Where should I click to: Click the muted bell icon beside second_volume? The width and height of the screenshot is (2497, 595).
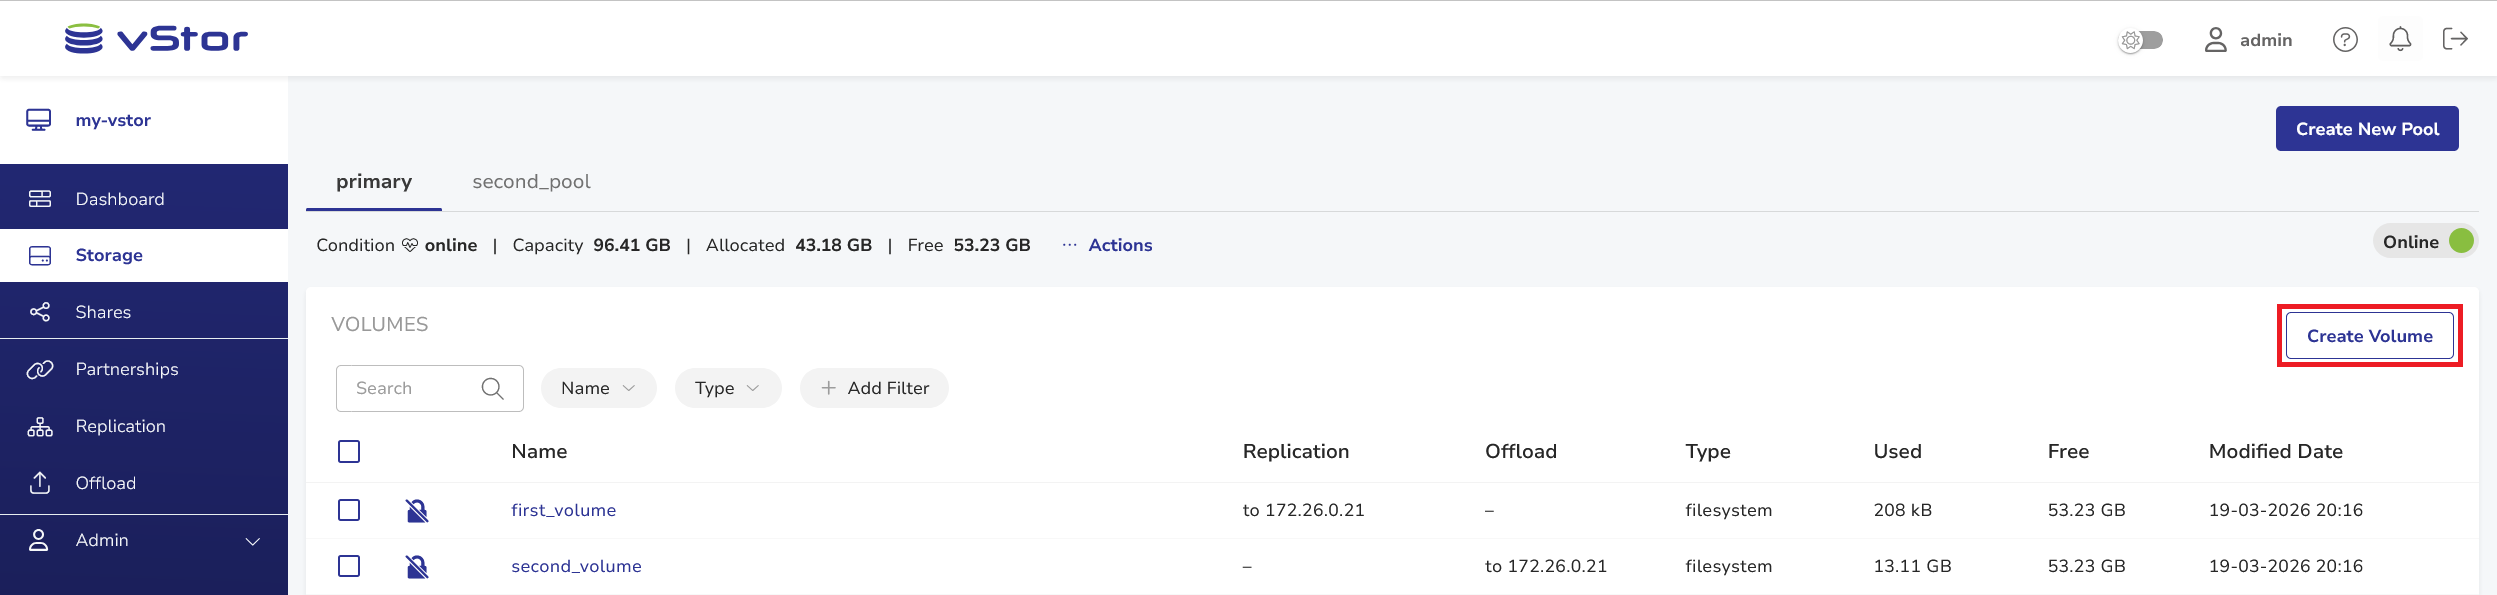click(417, 567)
